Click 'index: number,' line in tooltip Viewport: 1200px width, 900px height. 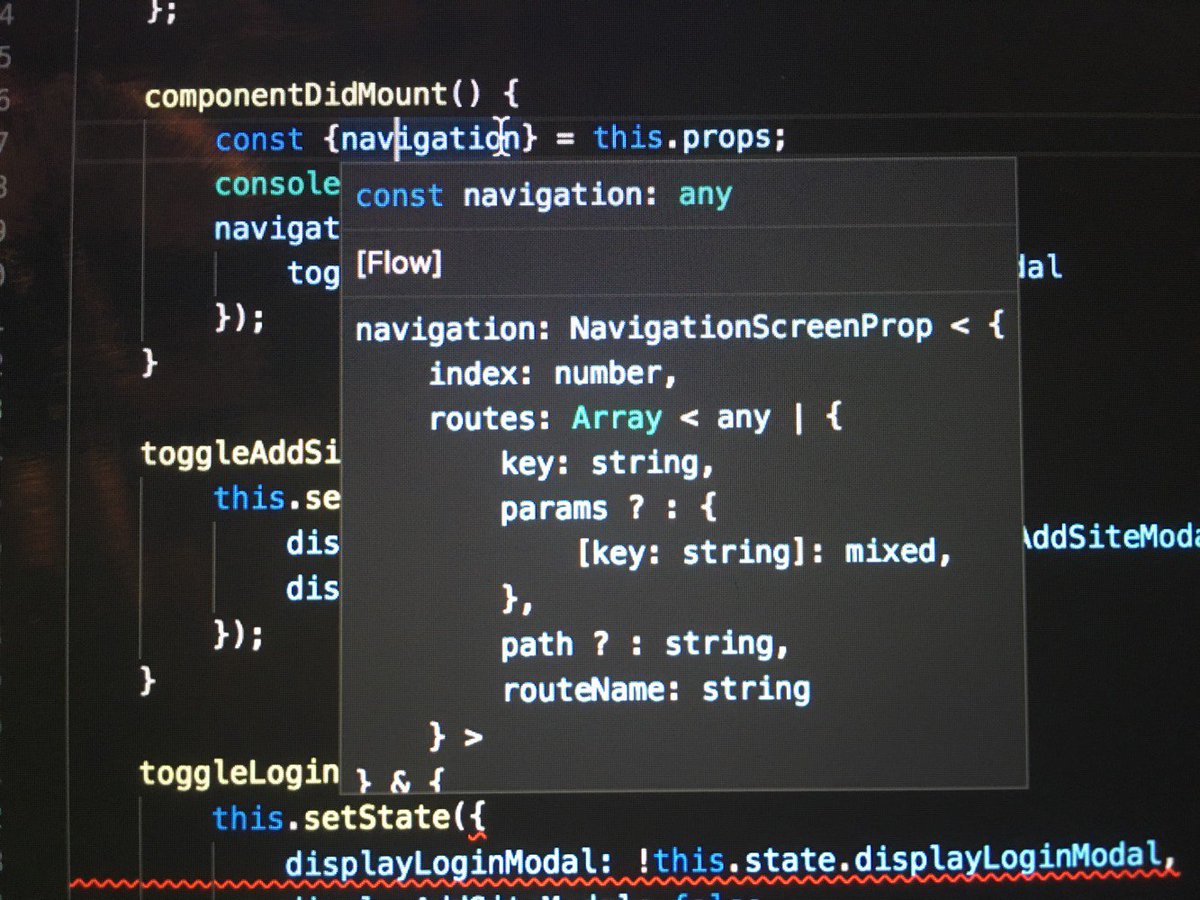[553, 374]
